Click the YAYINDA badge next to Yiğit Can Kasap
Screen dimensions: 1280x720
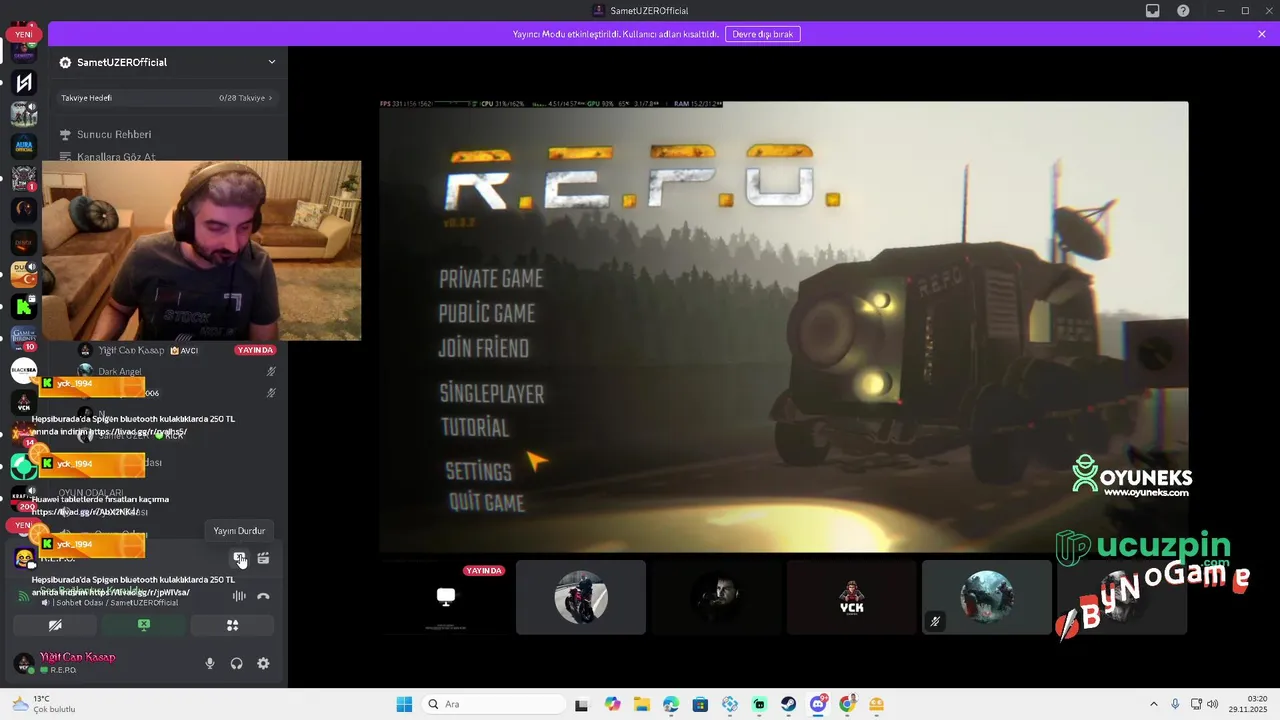pyautogui.click(x=255, y=350)
